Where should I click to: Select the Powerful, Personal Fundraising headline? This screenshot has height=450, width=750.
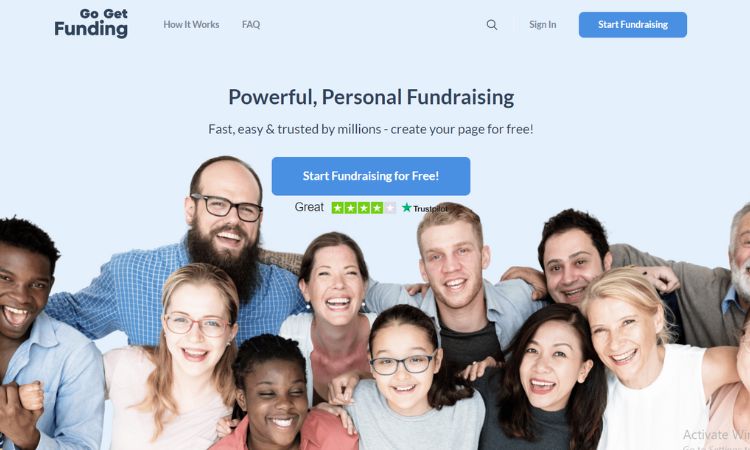[x=371, y=97]
